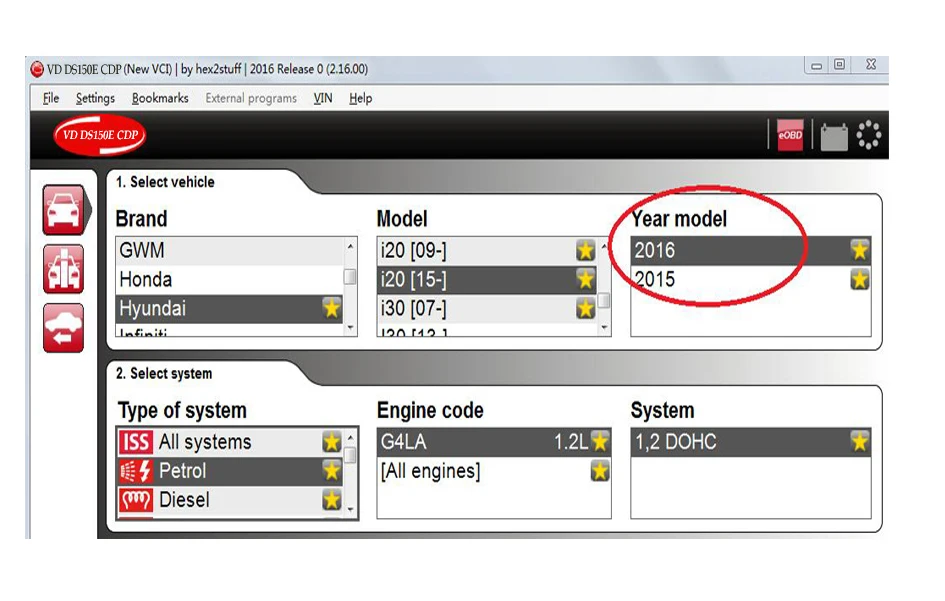Choose year model 2015
The image size is (945, 601).
750,279
